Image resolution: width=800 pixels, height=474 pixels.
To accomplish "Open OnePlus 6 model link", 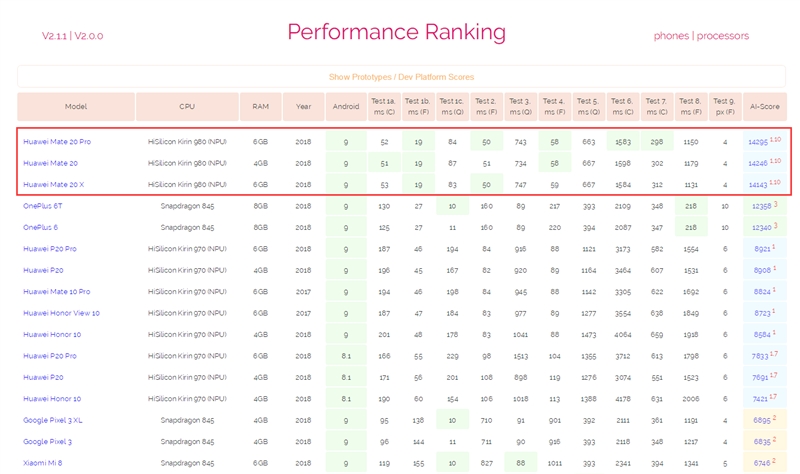I will pos(40,227).
